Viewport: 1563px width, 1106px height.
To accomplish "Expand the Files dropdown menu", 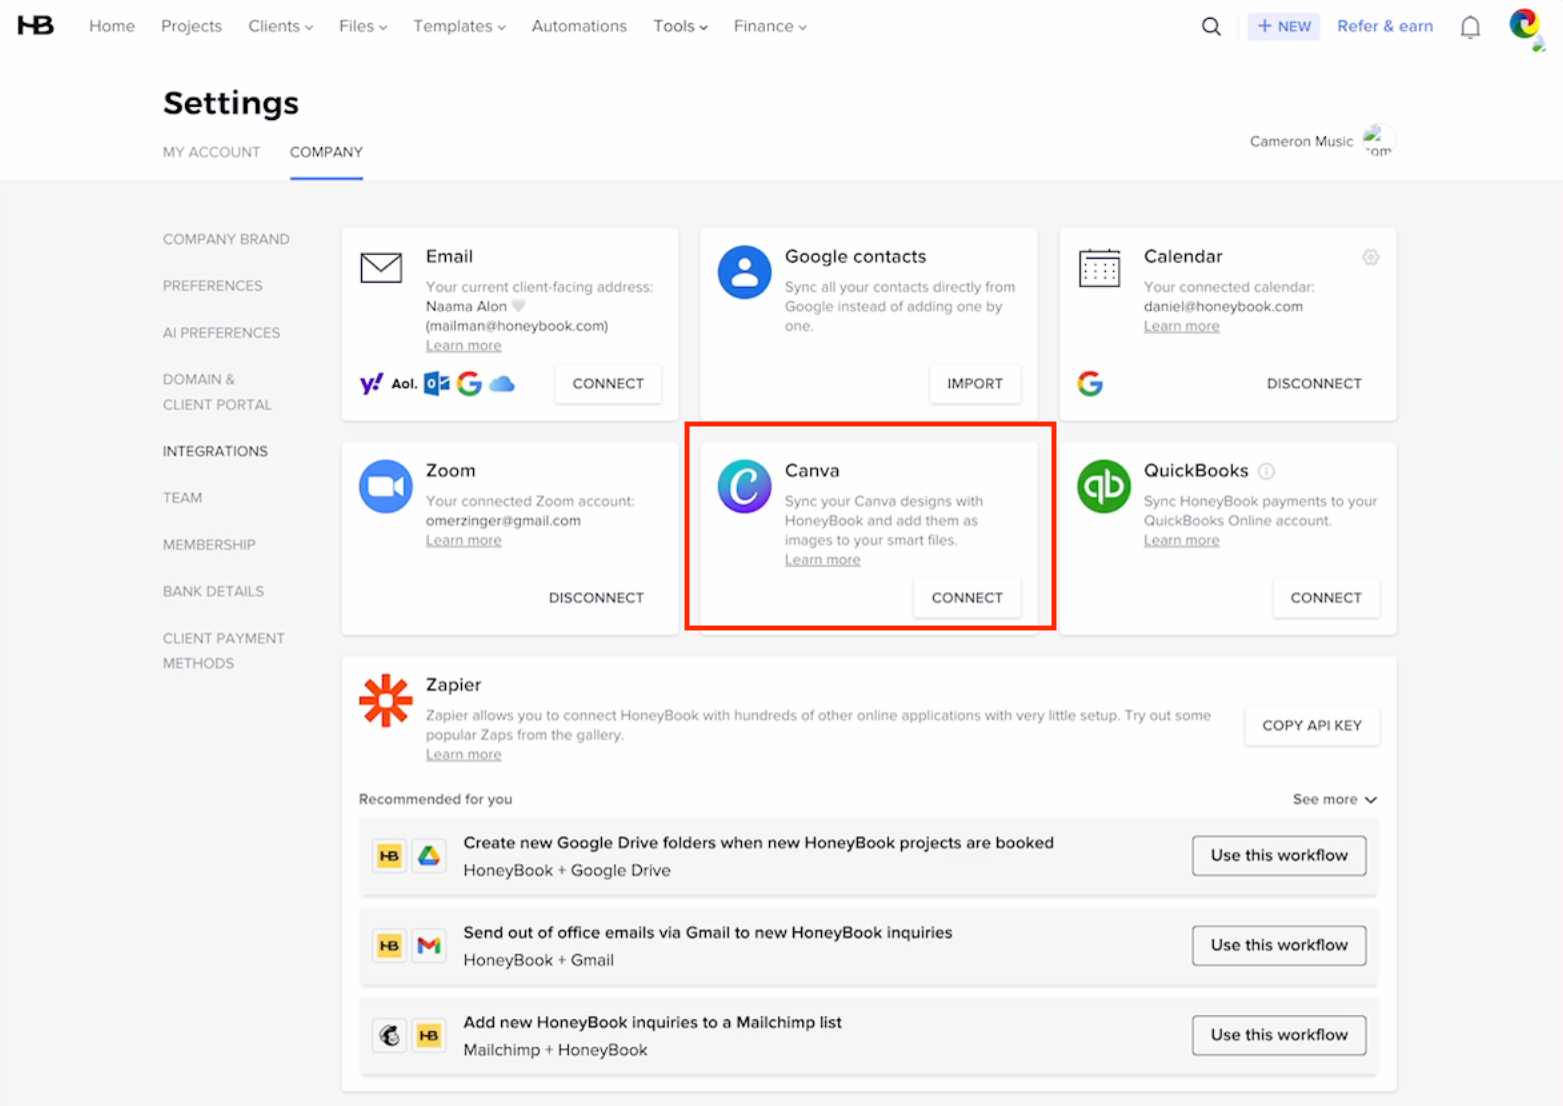I will click(x=363, y=26).
